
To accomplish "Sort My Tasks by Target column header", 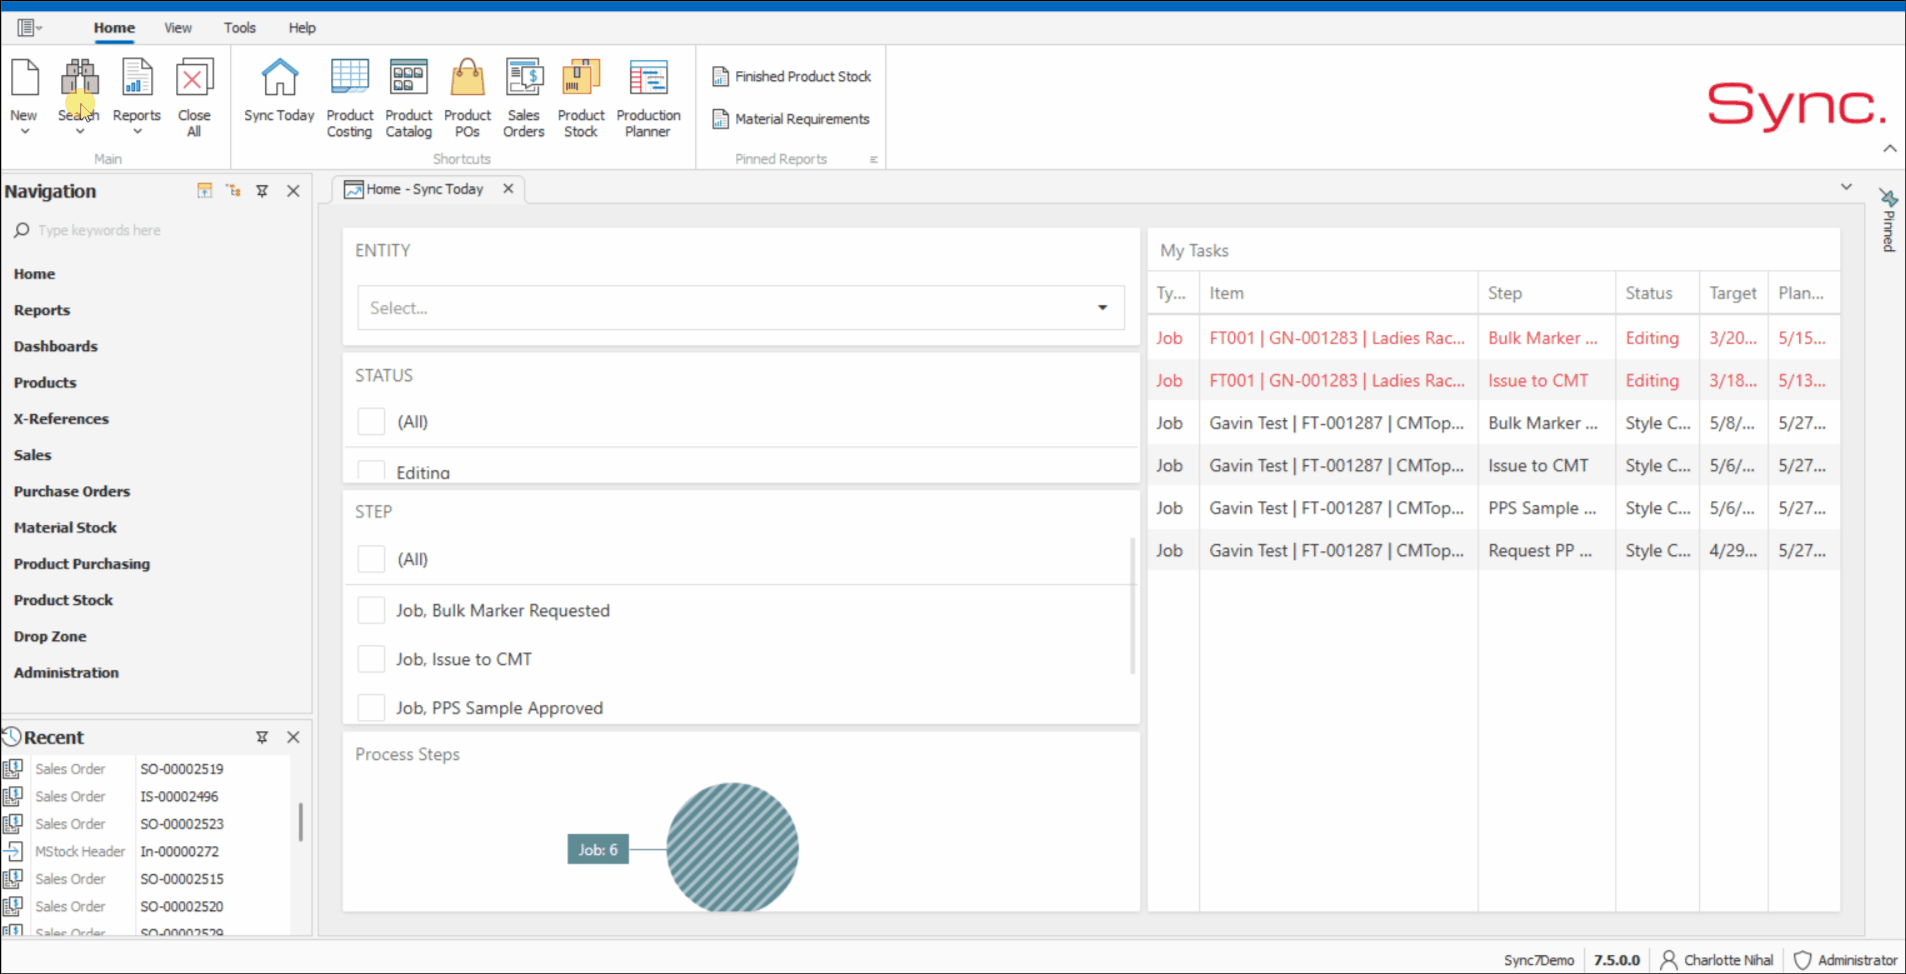I will tap(1733, 293).
